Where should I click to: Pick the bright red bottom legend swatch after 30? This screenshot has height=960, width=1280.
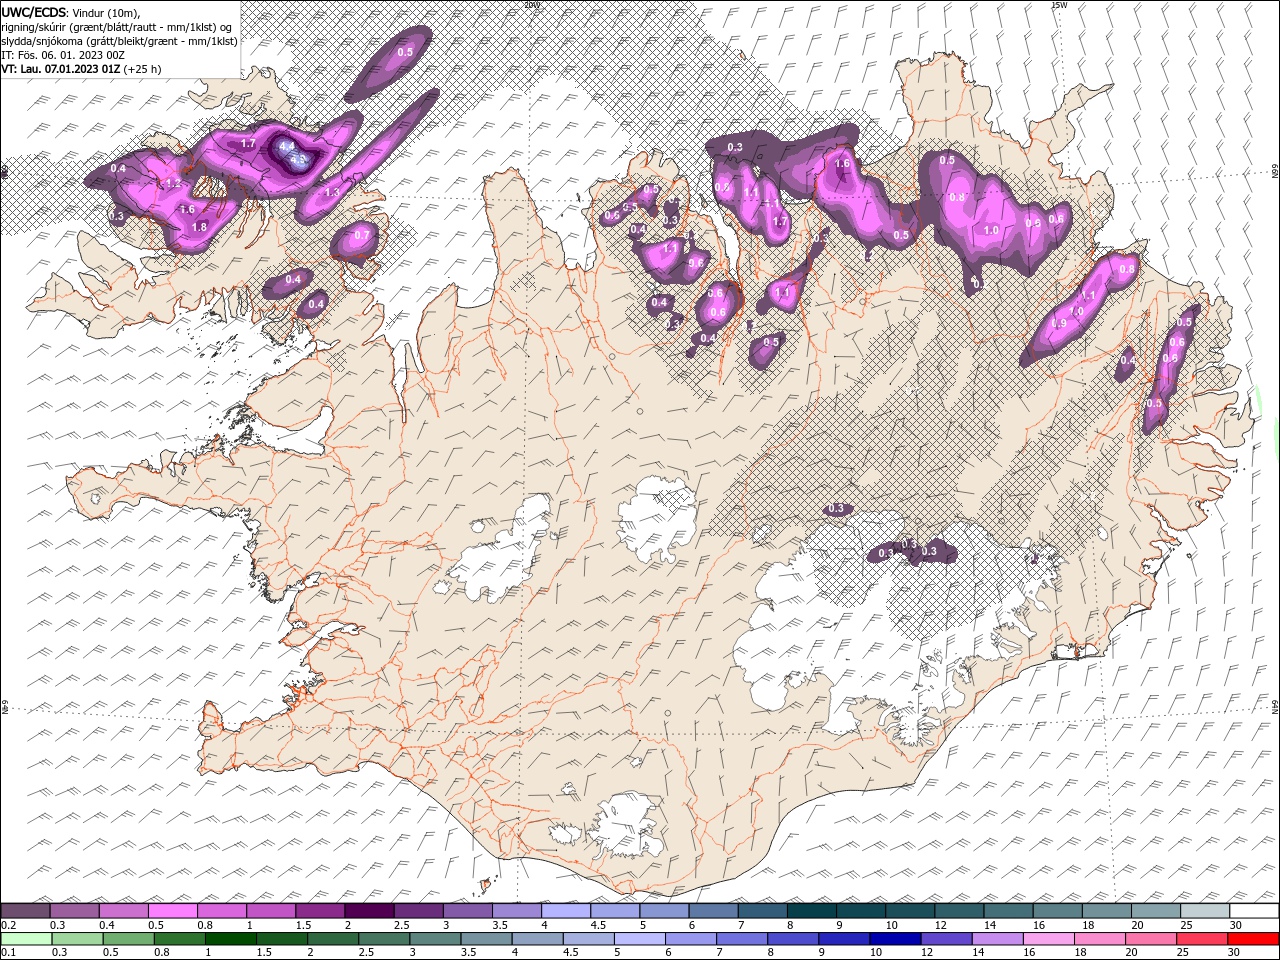1254,939
